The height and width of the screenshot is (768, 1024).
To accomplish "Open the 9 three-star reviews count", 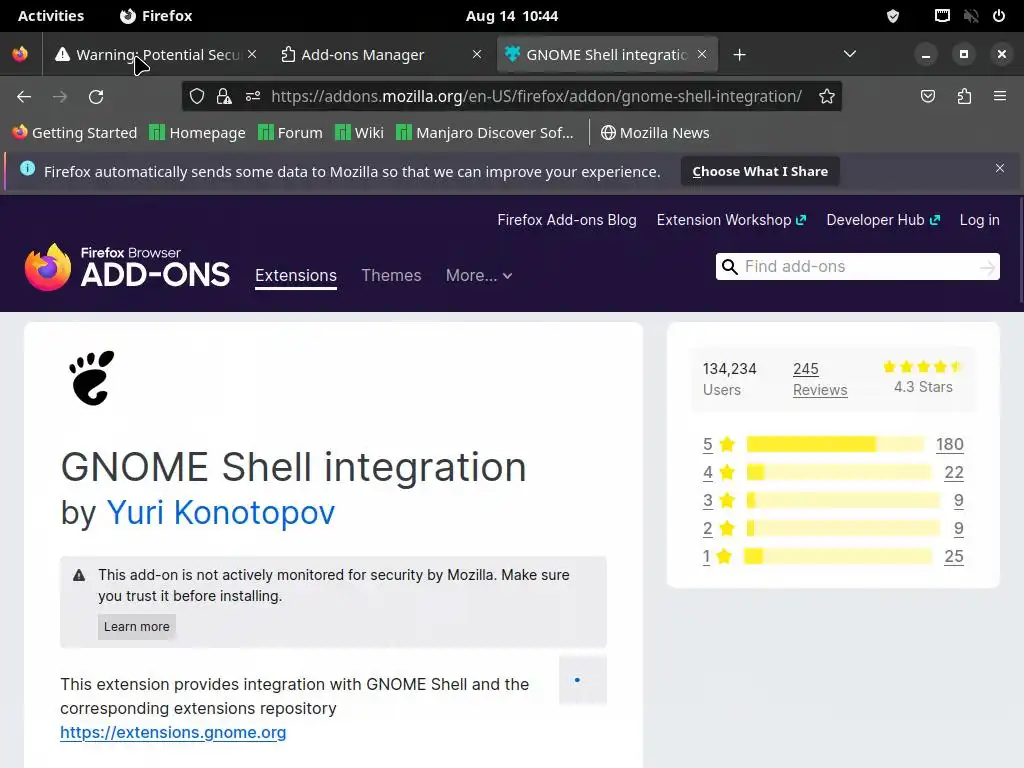I will (x=958, y=500).
